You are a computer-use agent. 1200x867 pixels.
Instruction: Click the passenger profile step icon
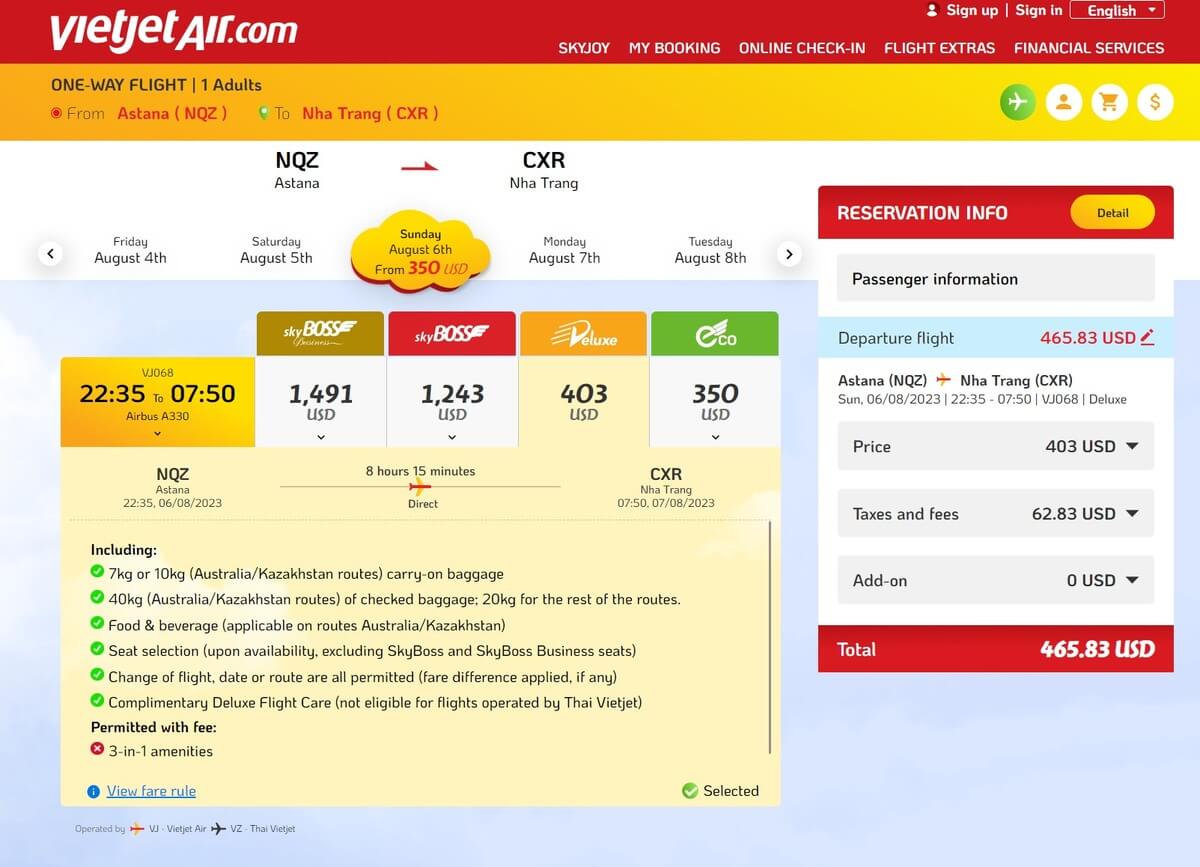tap(1064, 102)
